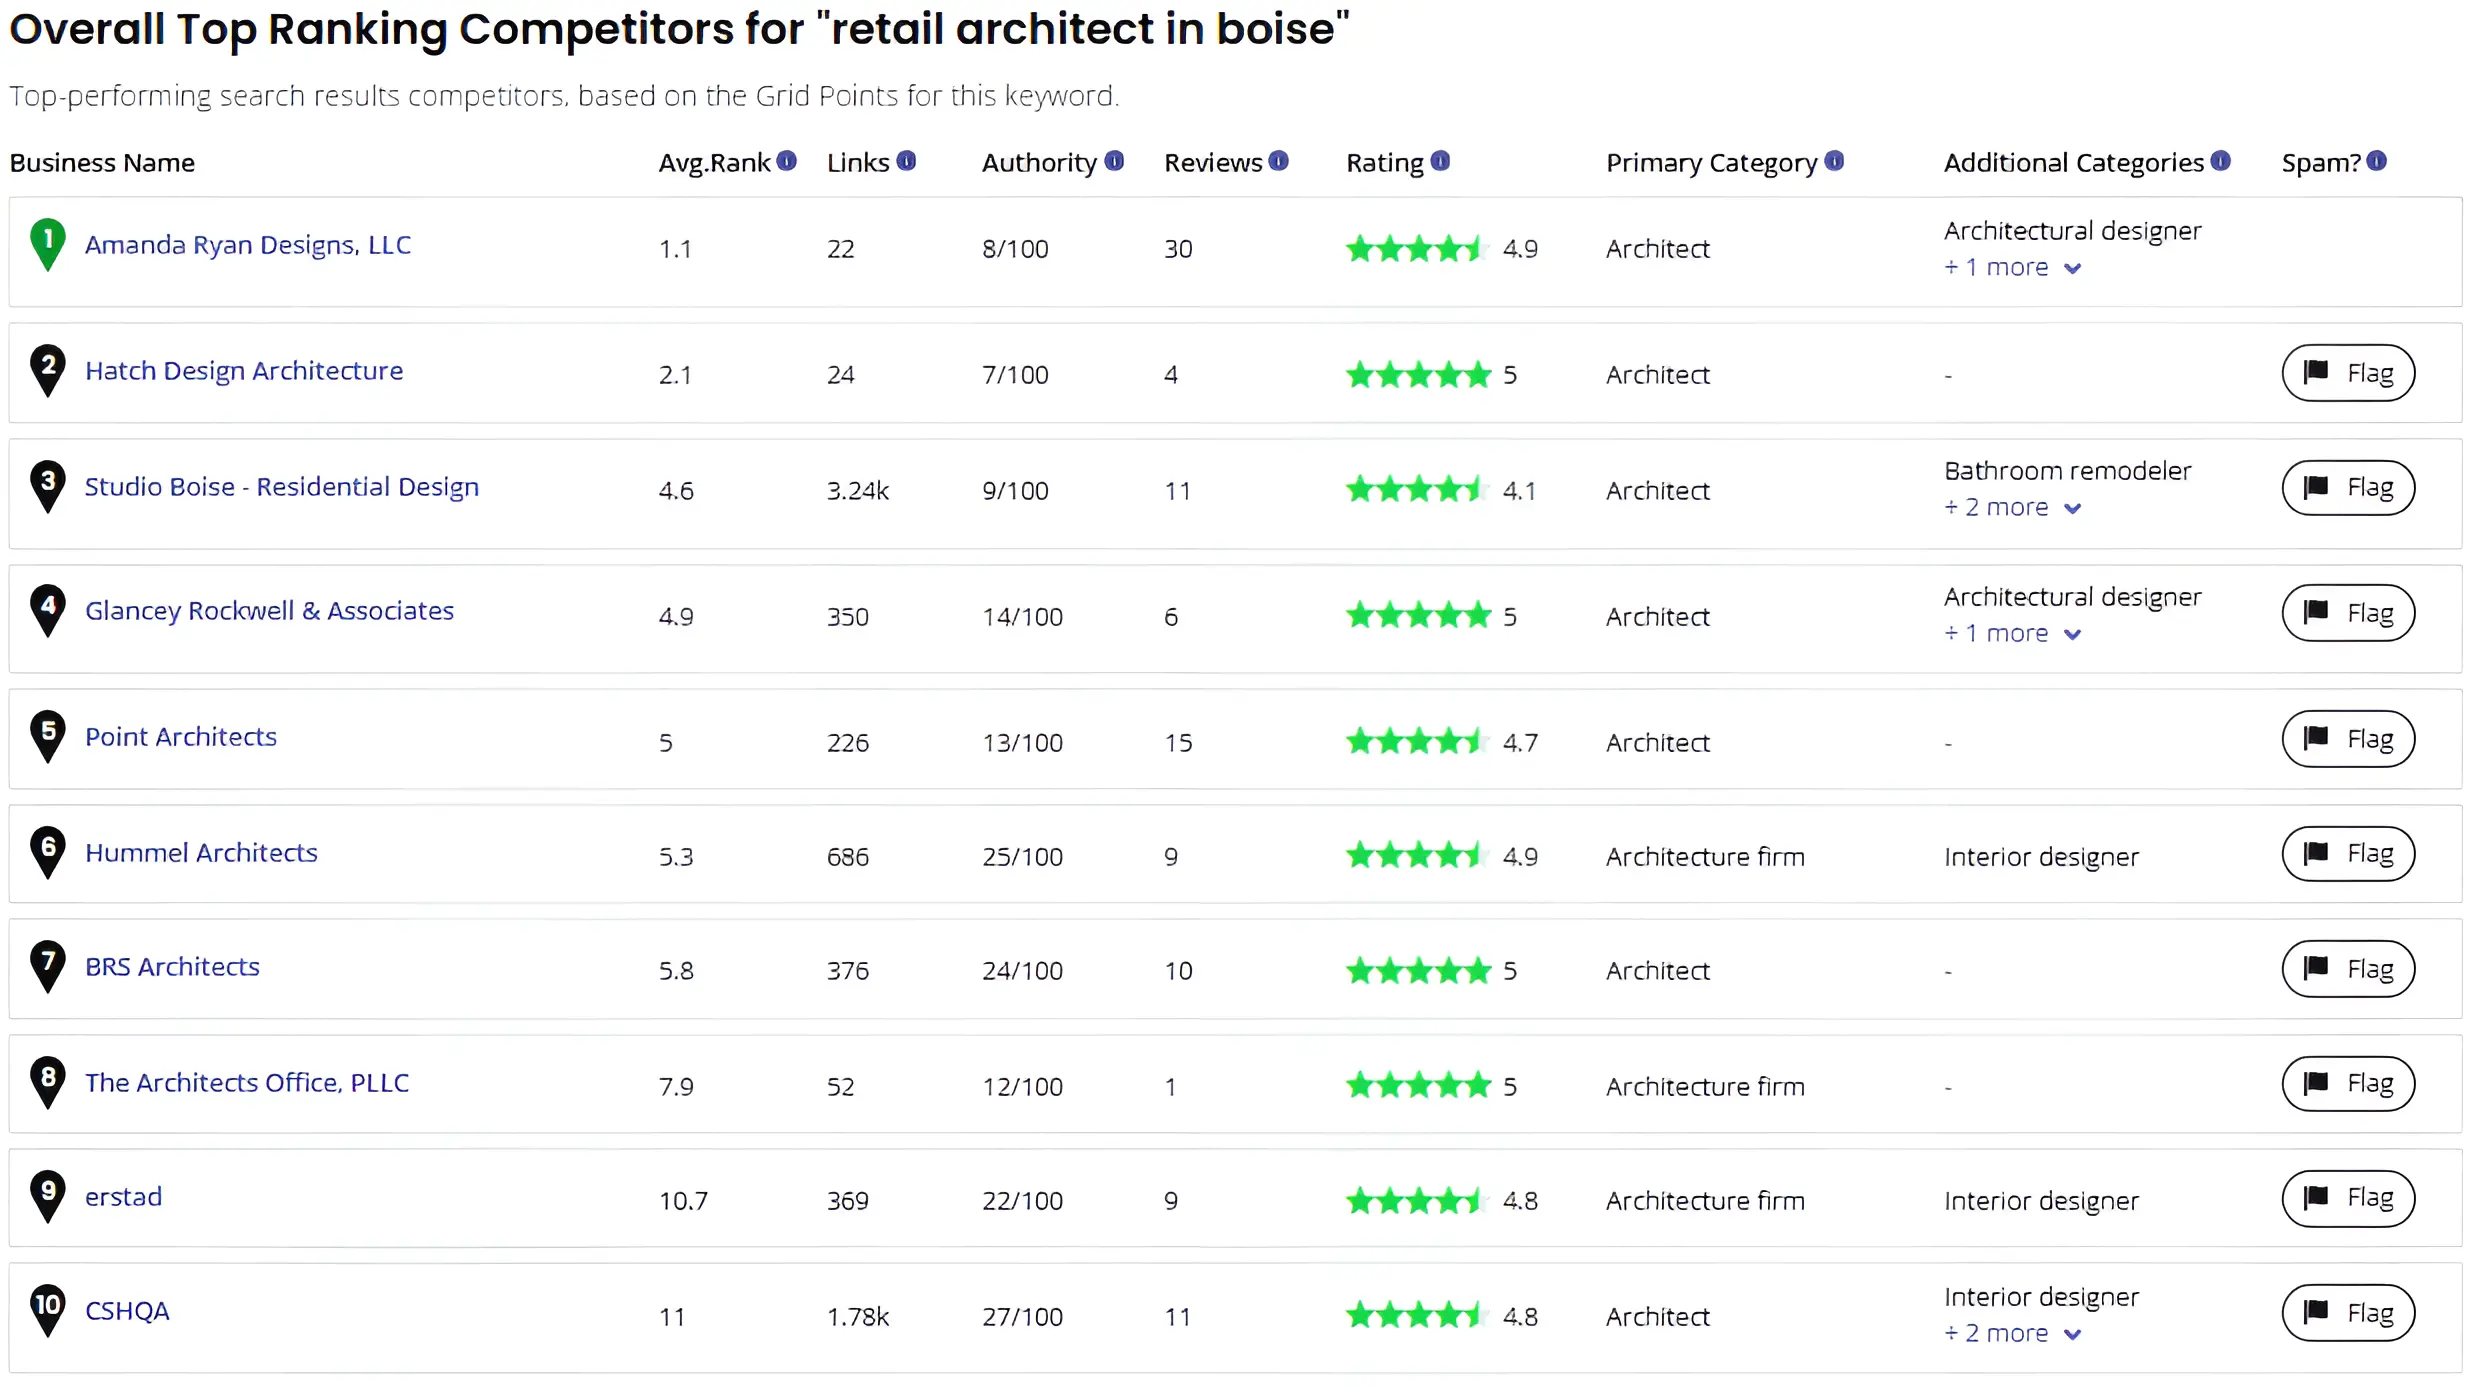This screenshot has width=2472, height=1386.
Task: Click the Spam? info icon
Action: tap(2377, 161)
